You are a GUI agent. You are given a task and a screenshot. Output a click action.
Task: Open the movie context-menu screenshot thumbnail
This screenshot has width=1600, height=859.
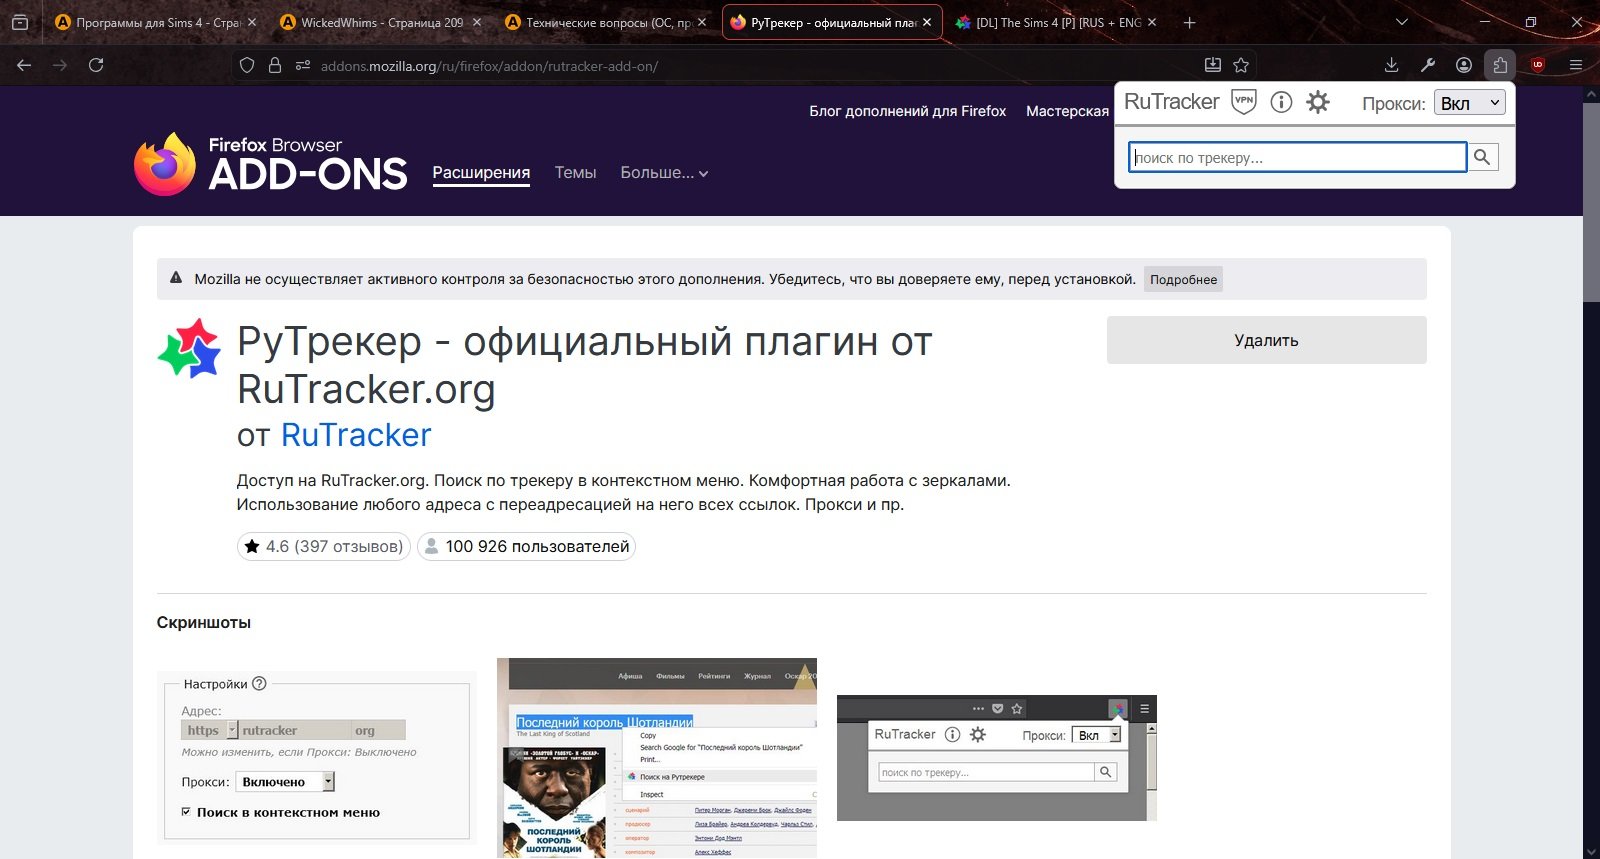point(656,757)
